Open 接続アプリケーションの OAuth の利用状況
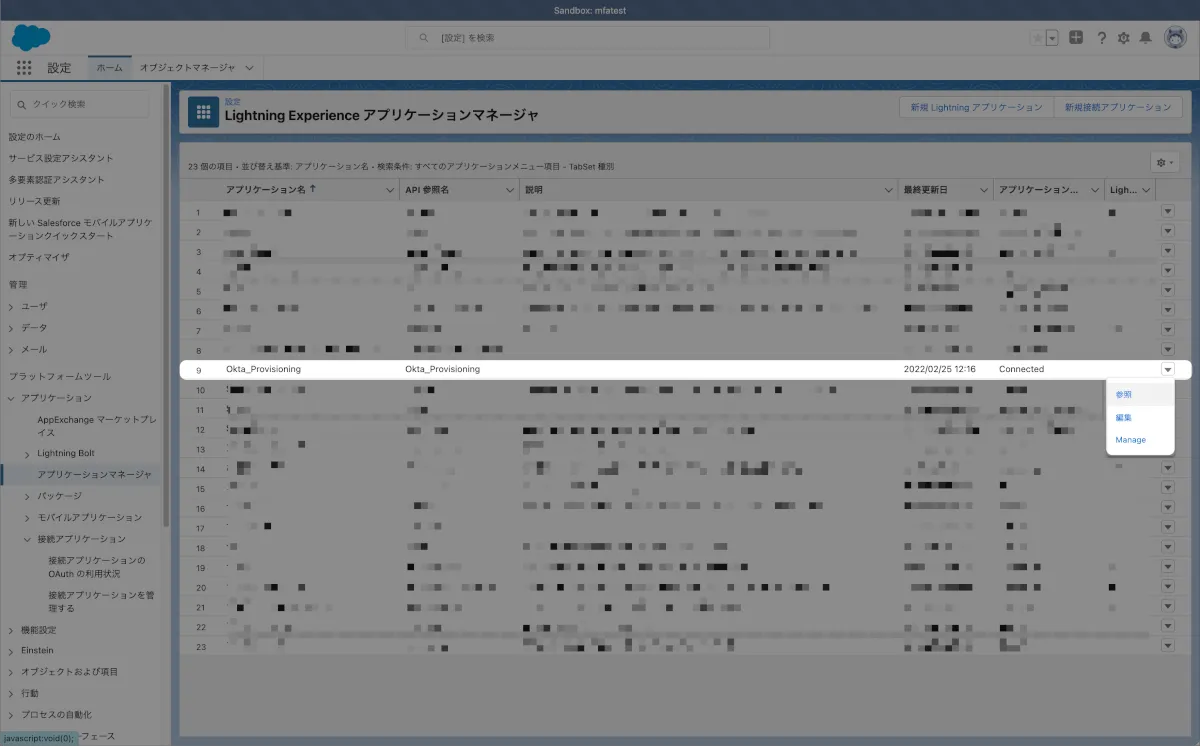Image resolution: width=1200 pixels, height=746 pixels. coord(97,567)
